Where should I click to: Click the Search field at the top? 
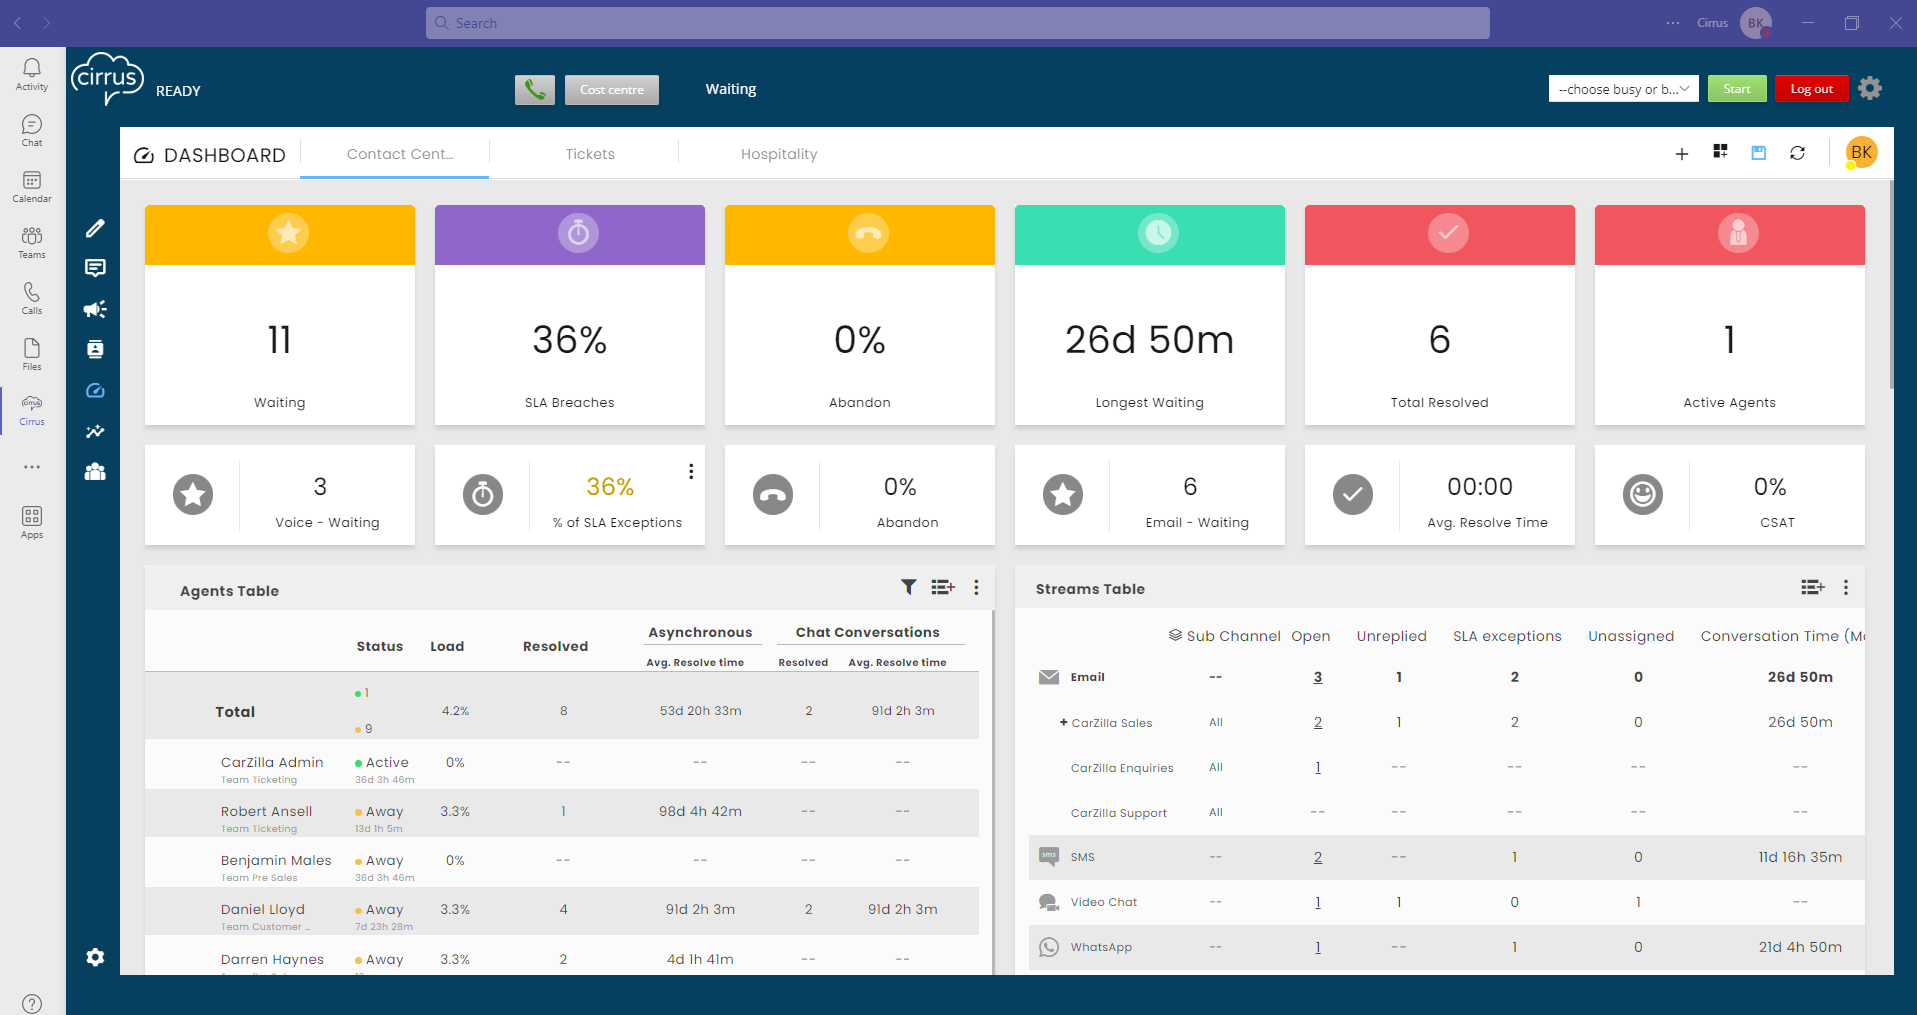(957, 22)
